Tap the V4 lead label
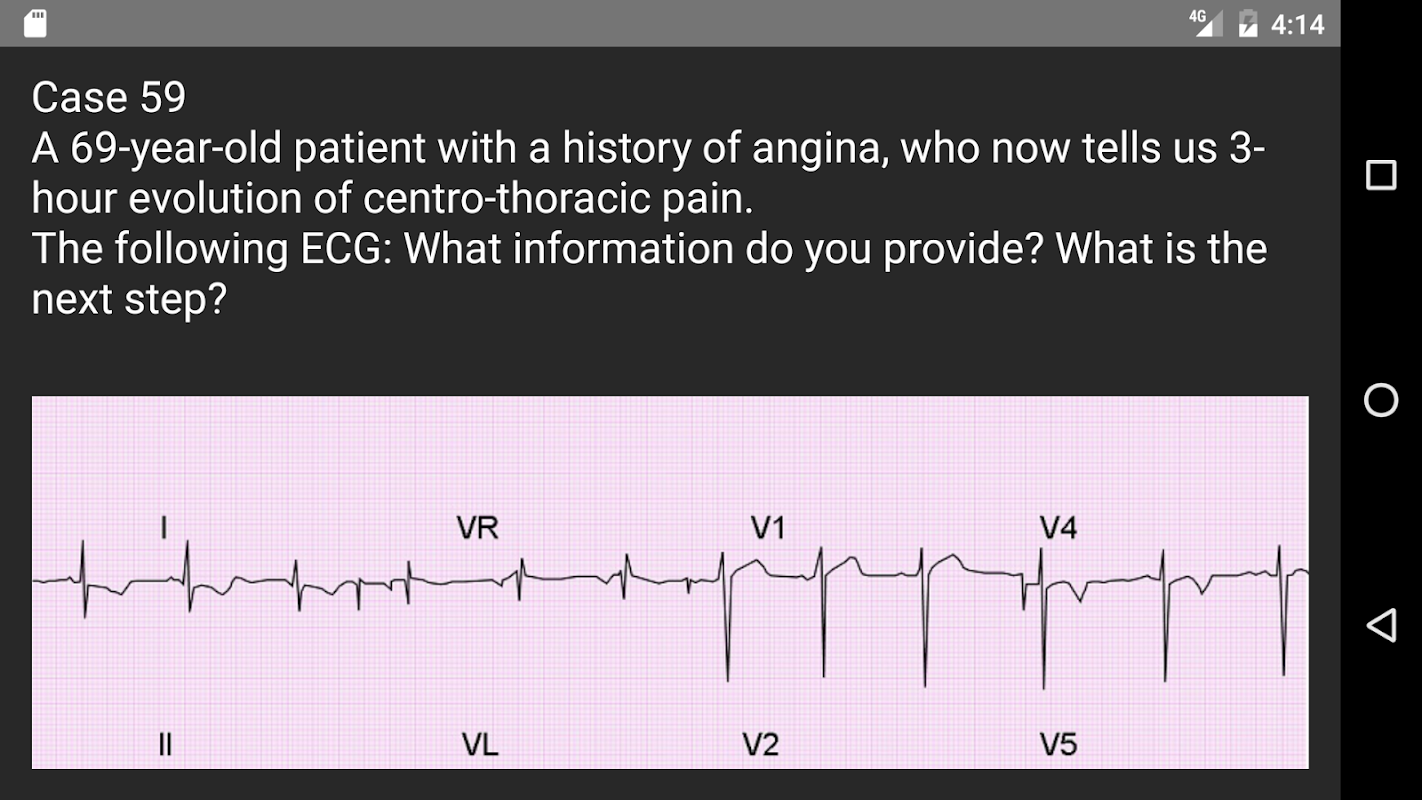The width and height of the screenshot is (1422, 800). 1058,527
